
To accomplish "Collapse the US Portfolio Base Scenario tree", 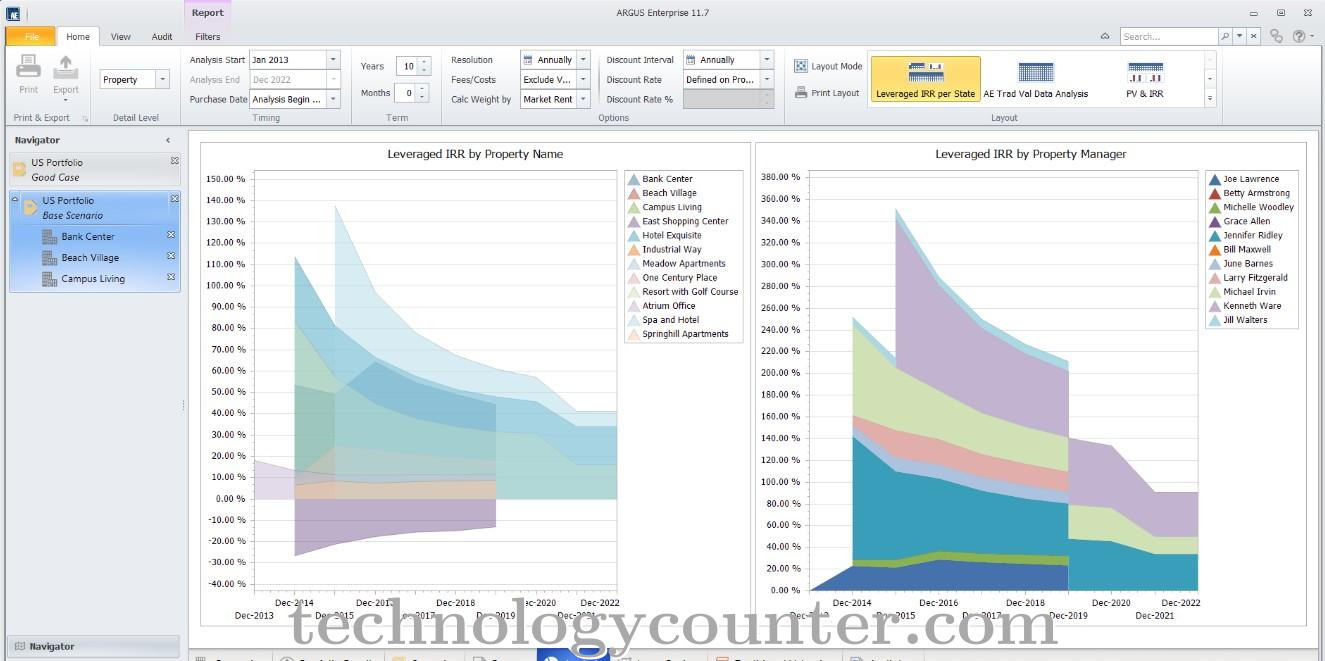I will pos(15,200).
